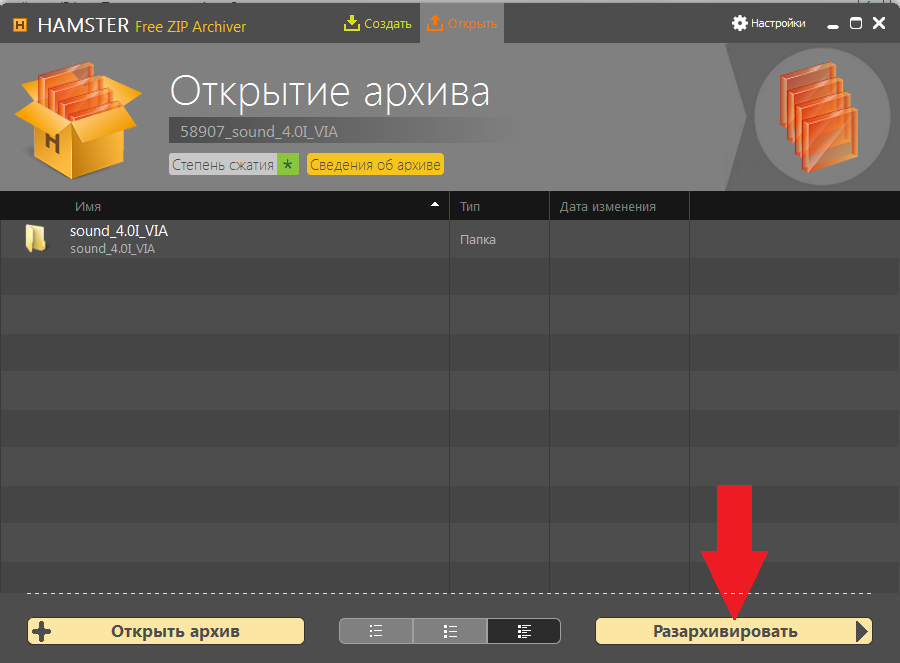Click the orange box logo on left
The image size is (900, 663).
click(x=79, y=119)
